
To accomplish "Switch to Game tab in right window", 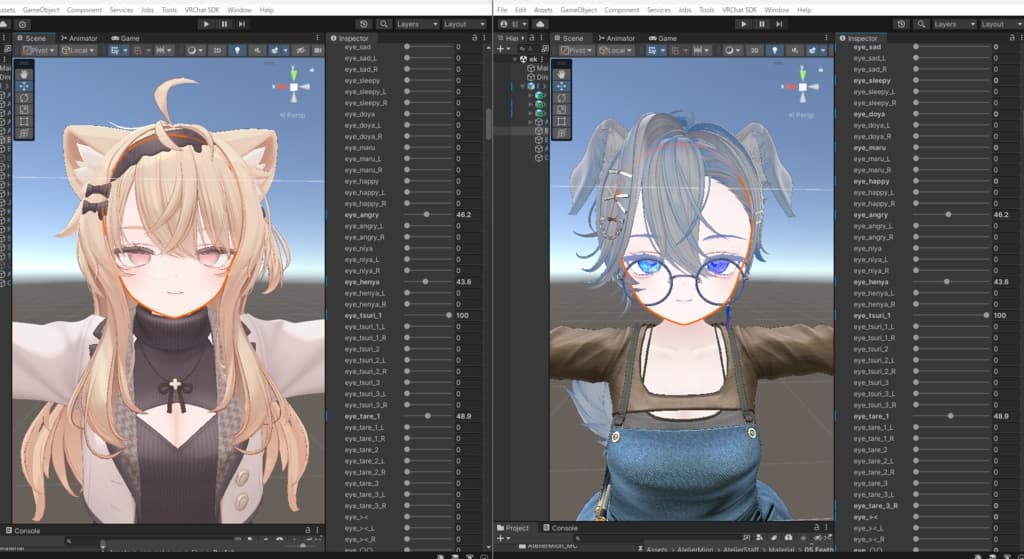I will point(663,38).
